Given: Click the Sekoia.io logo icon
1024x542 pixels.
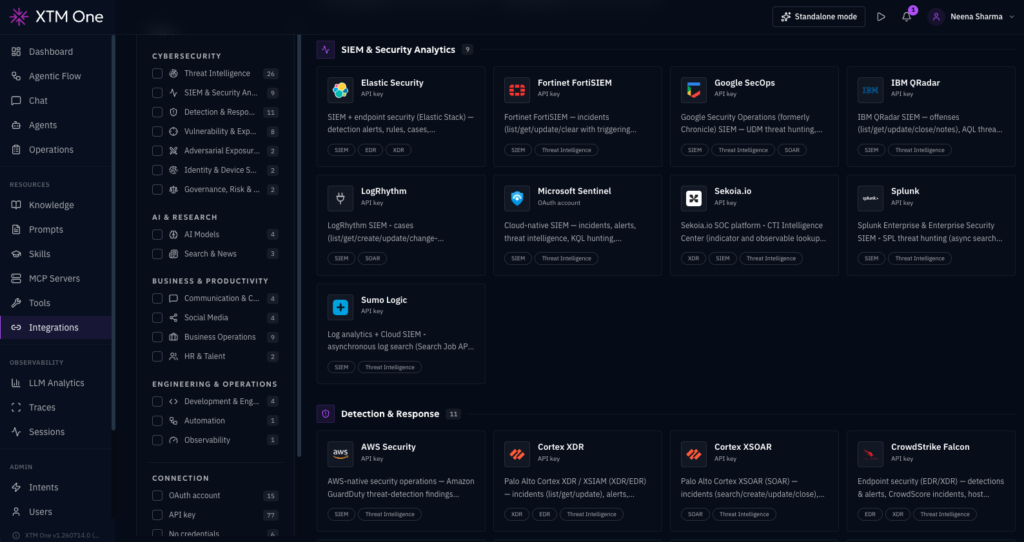Looking at the screenshot, I should click(694, 199).
